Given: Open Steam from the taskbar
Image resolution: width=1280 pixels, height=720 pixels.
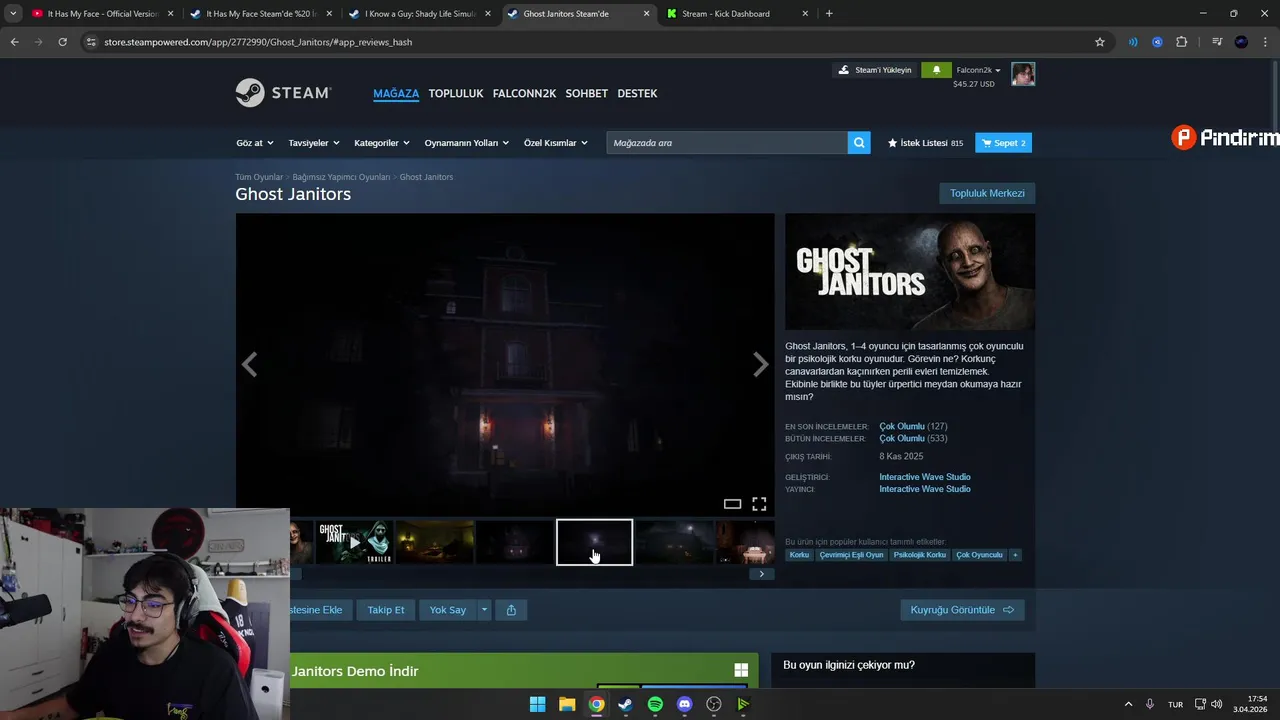Looking at the screenshot, I should tap(626, 704).
